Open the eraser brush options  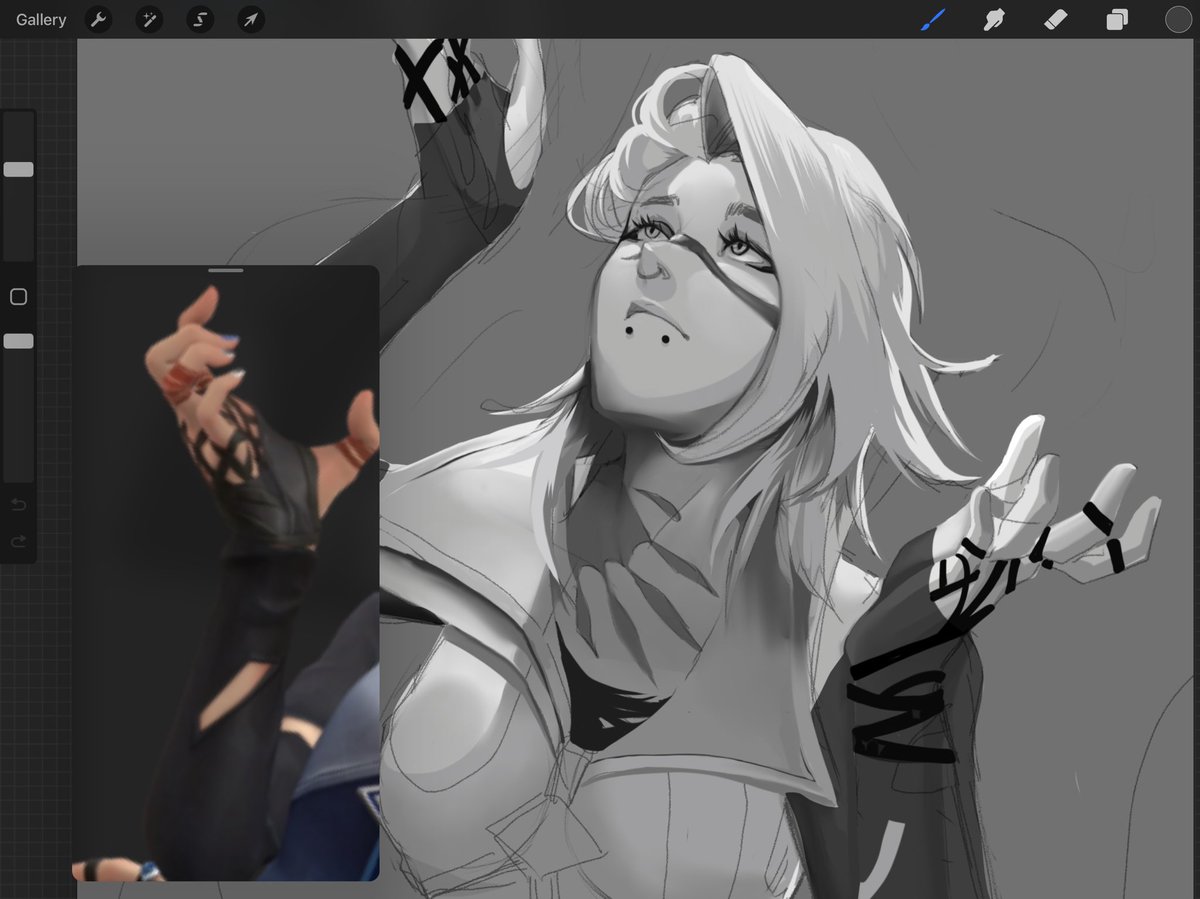(1055, 19)
